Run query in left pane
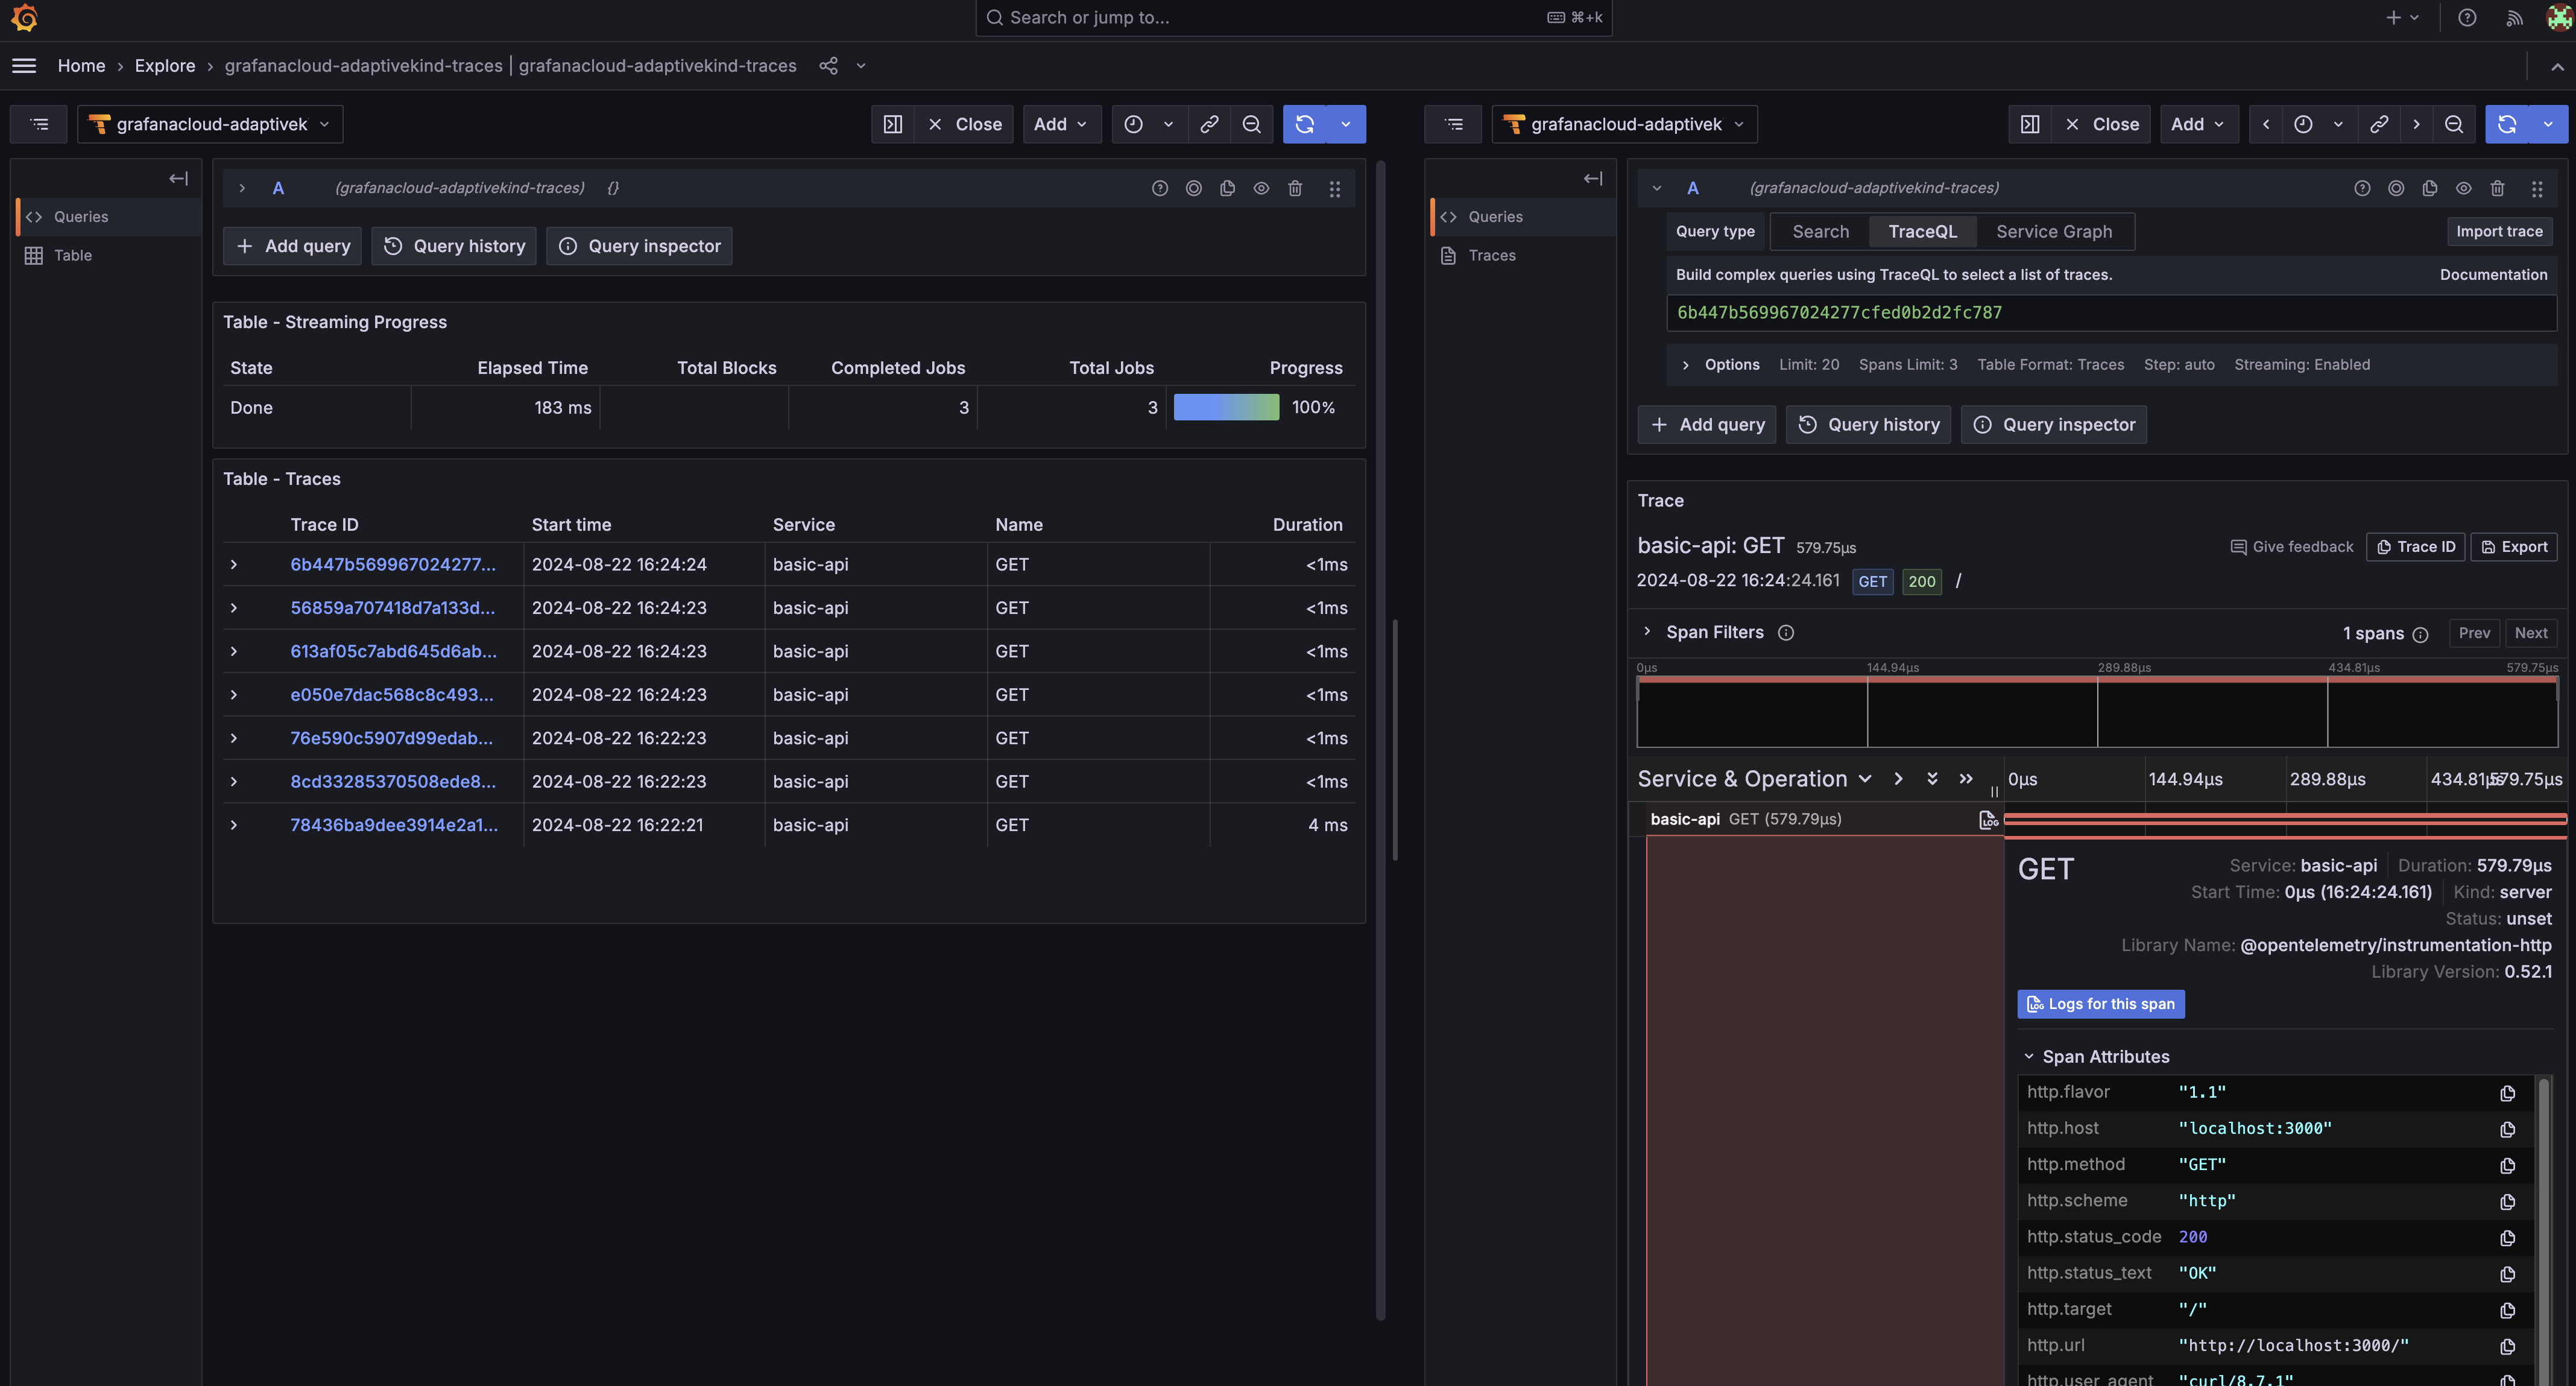Image resolution: width=2576 pixels, height=1386 pixels. tap(1304, 124)
